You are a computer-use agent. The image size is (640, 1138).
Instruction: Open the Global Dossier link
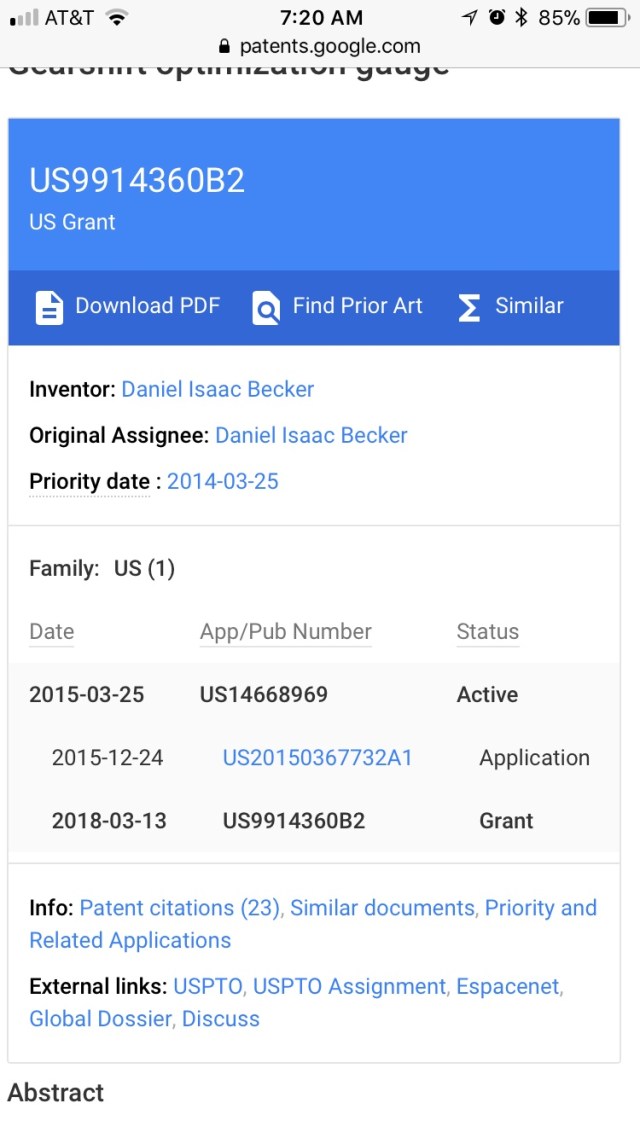101,1019
